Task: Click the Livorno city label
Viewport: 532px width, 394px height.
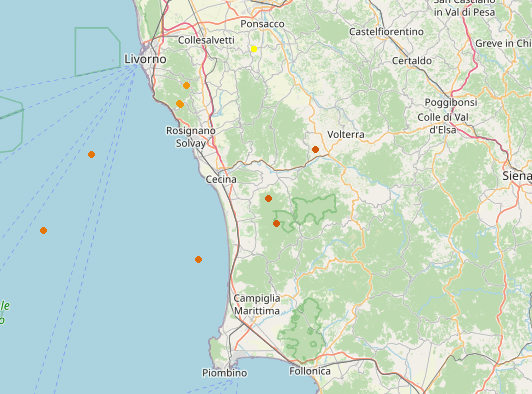Action: click(145, 59)
